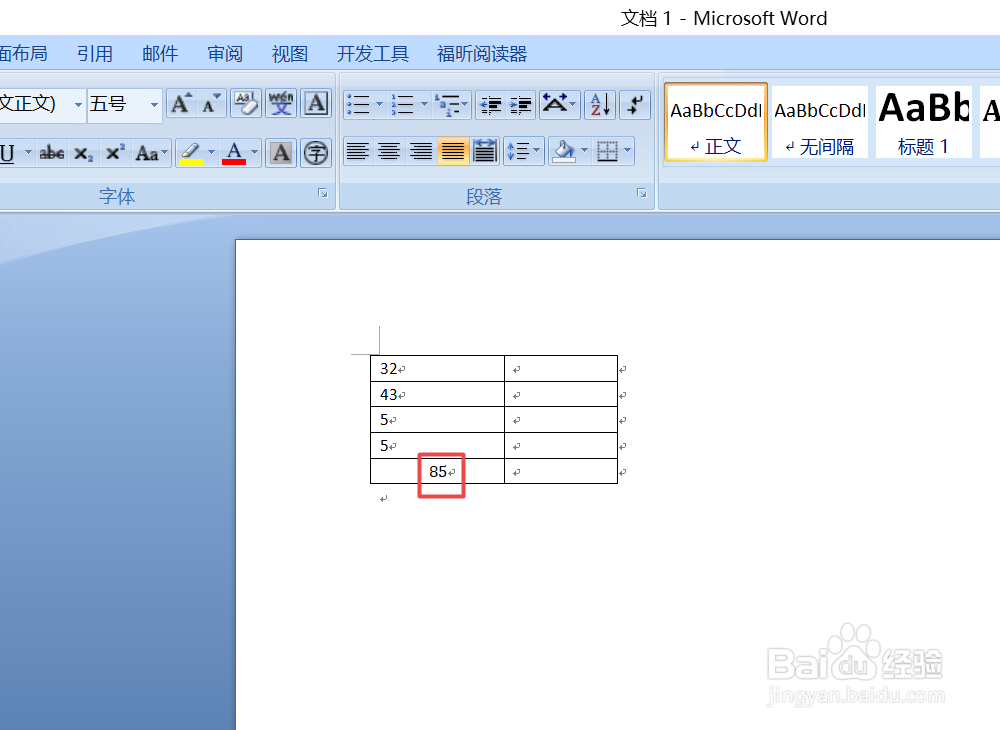
Task: Align text left
Action: point(358,152)
